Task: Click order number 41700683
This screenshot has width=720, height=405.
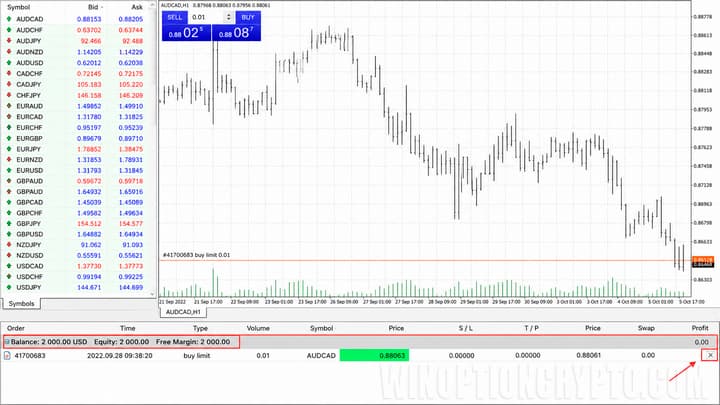Action: coord(30,355)
